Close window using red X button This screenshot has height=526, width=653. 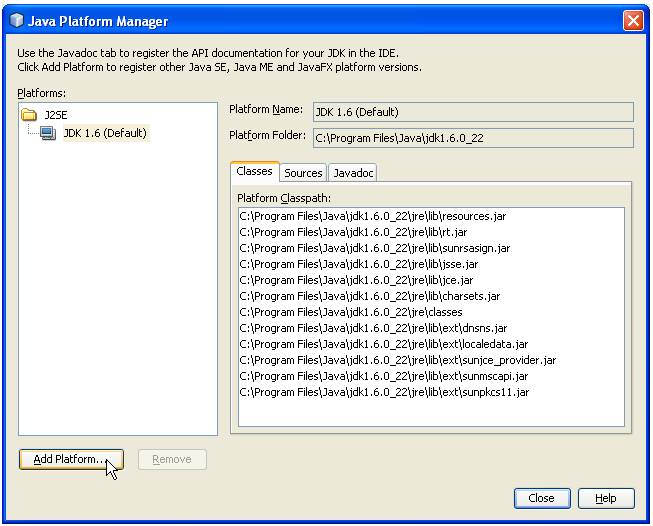633,20
